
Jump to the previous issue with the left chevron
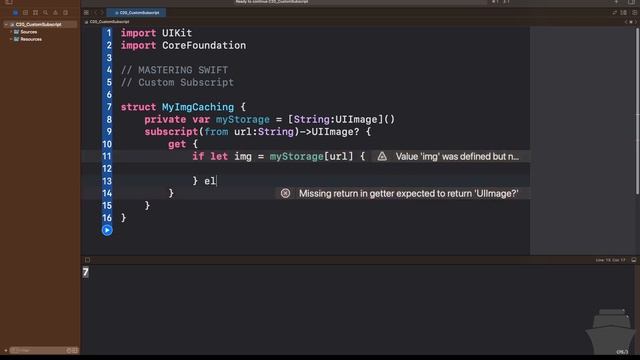coord(626,22)
